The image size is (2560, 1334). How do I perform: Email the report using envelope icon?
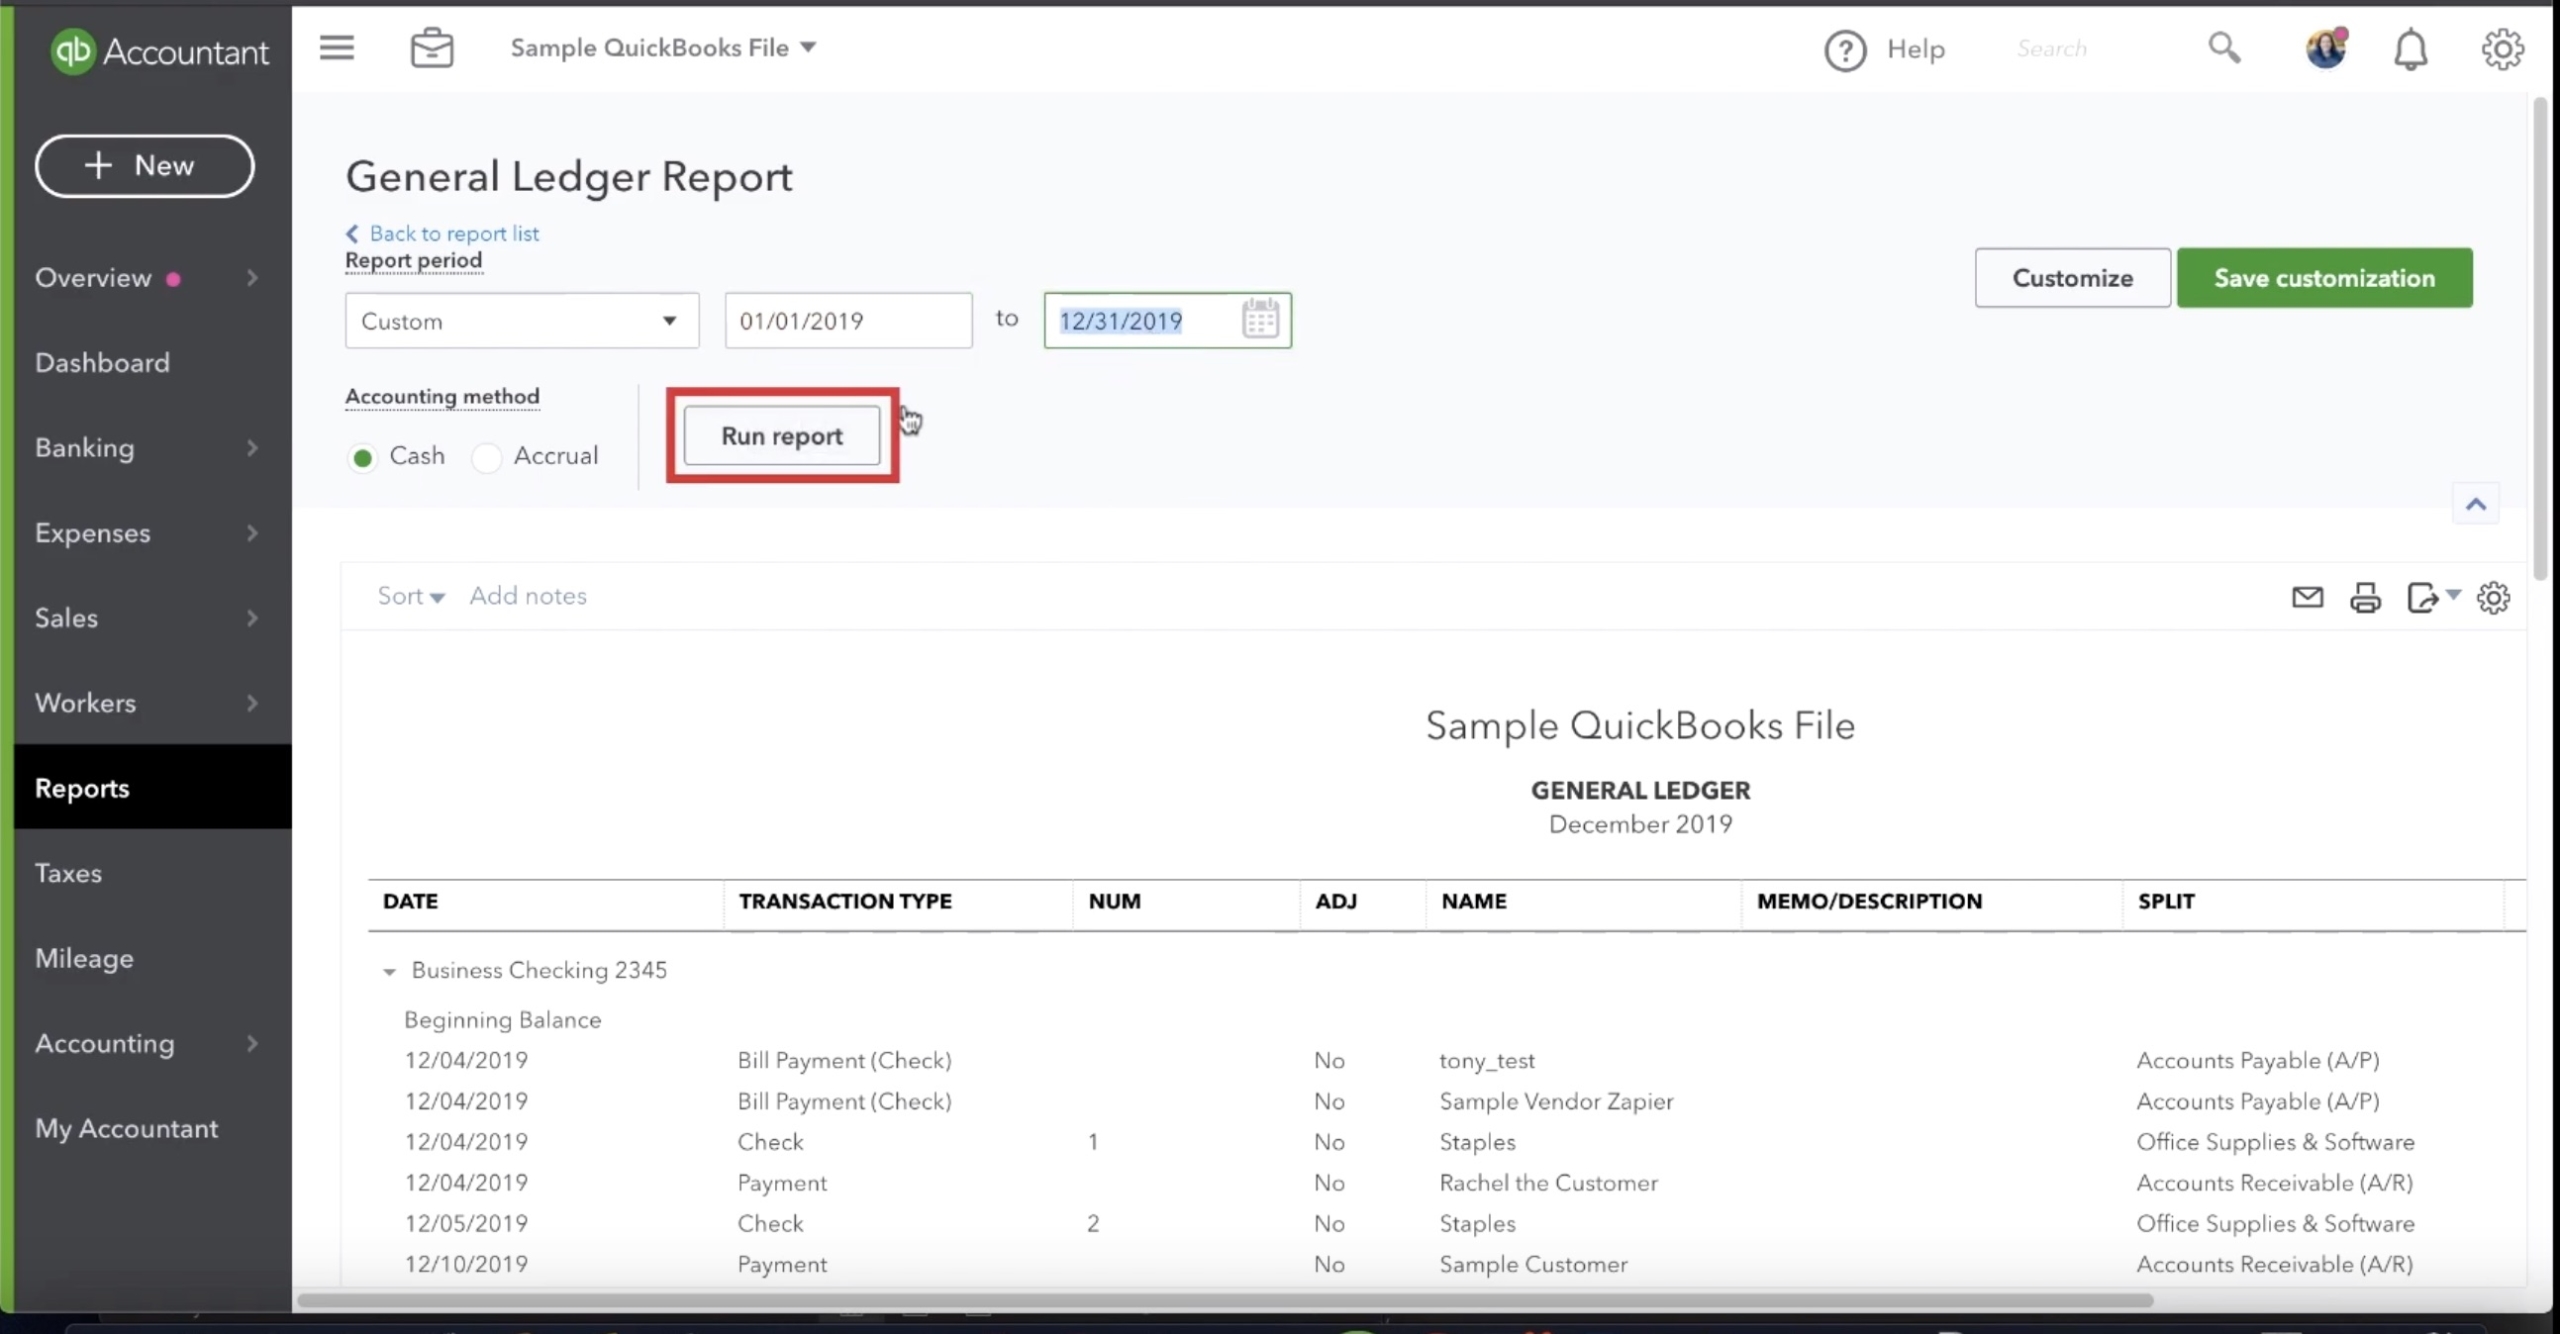click(2307, 597)
